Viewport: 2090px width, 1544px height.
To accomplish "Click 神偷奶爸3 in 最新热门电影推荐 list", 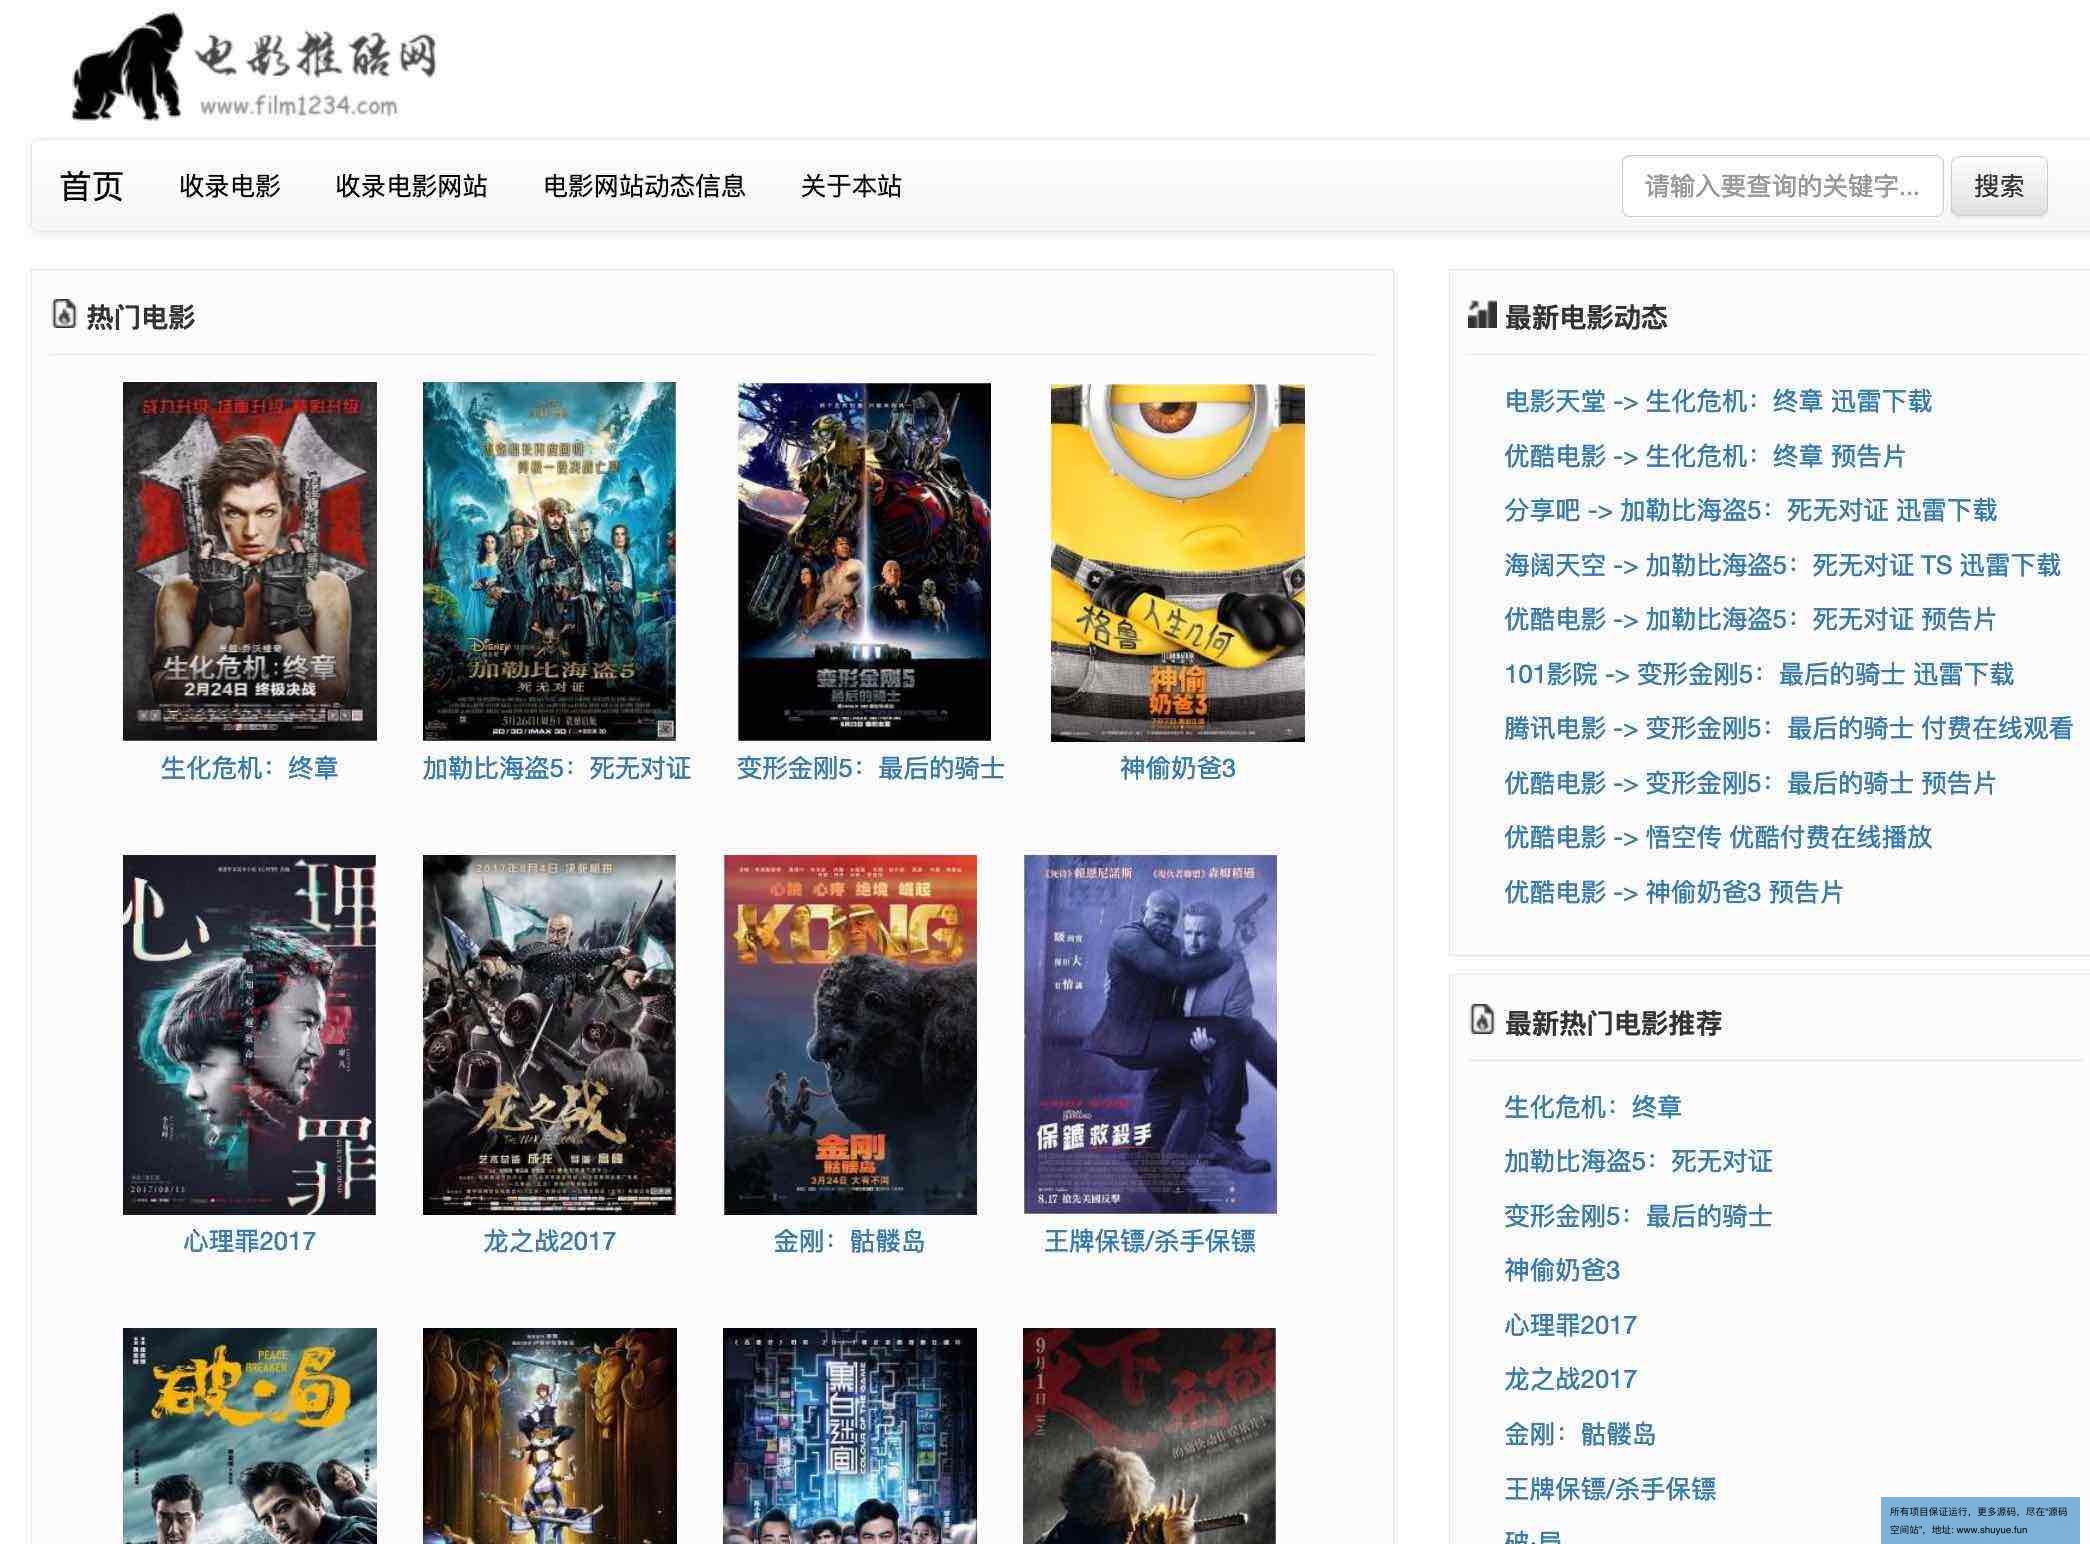I will click(x=1562, y=1270).
